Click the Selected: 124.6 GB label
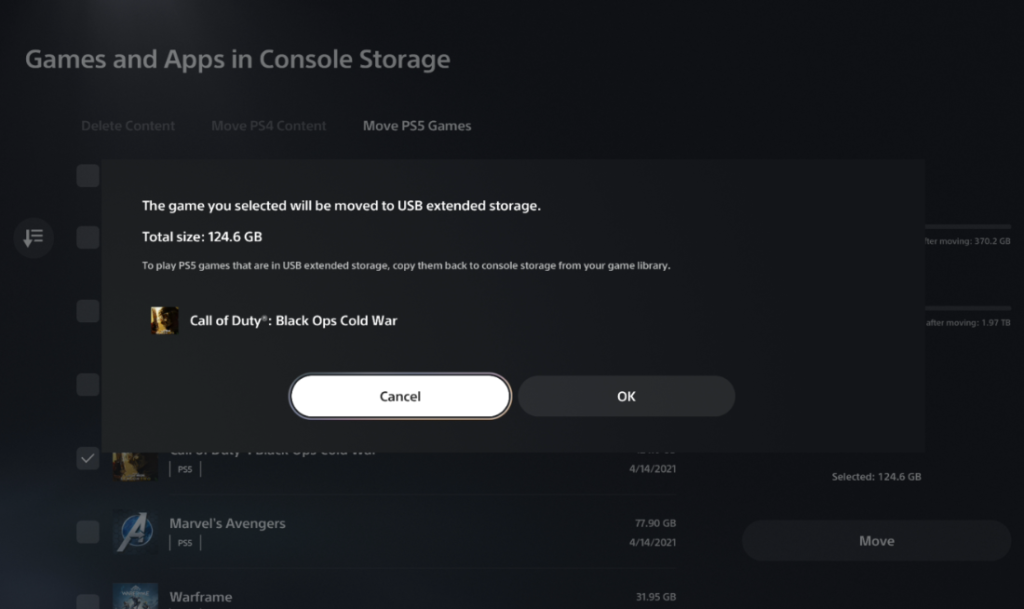This screenshot has height=609, width=1024. (876, 476)
